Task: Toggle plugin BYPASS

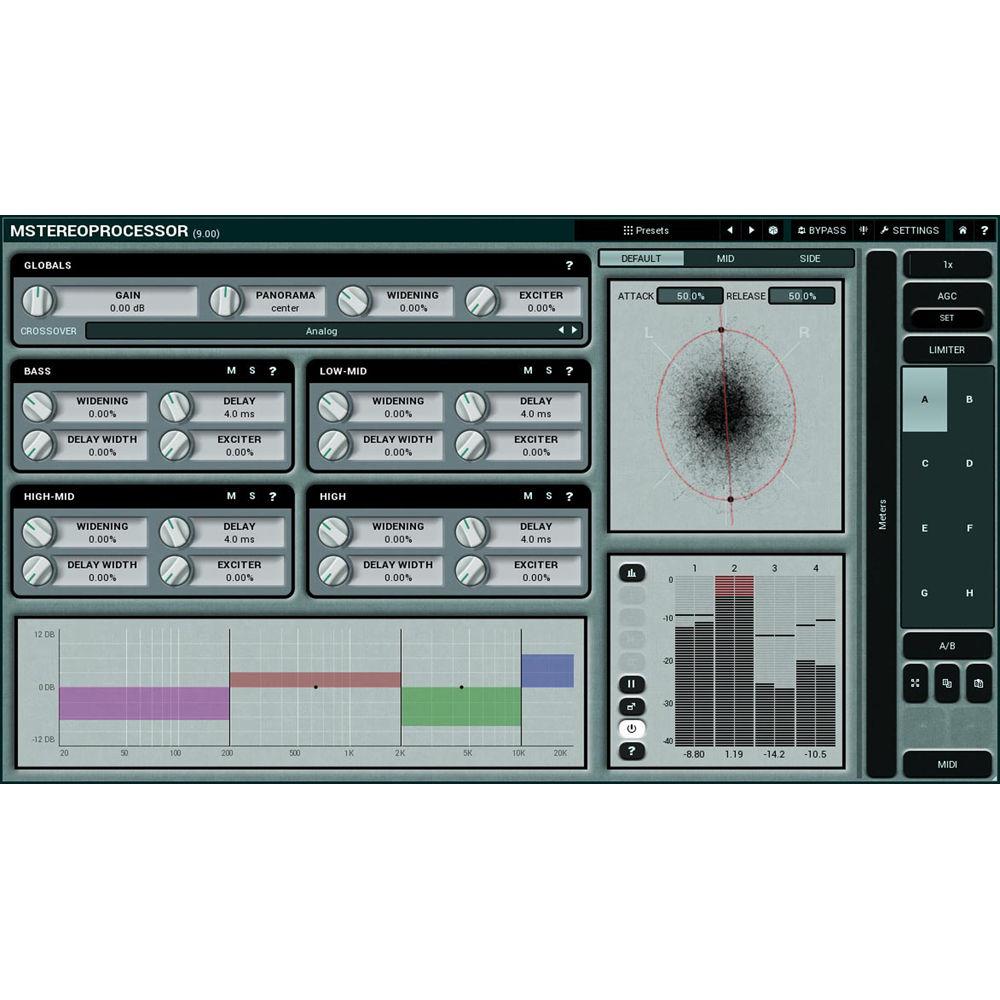Action: (x=822, y=230)
